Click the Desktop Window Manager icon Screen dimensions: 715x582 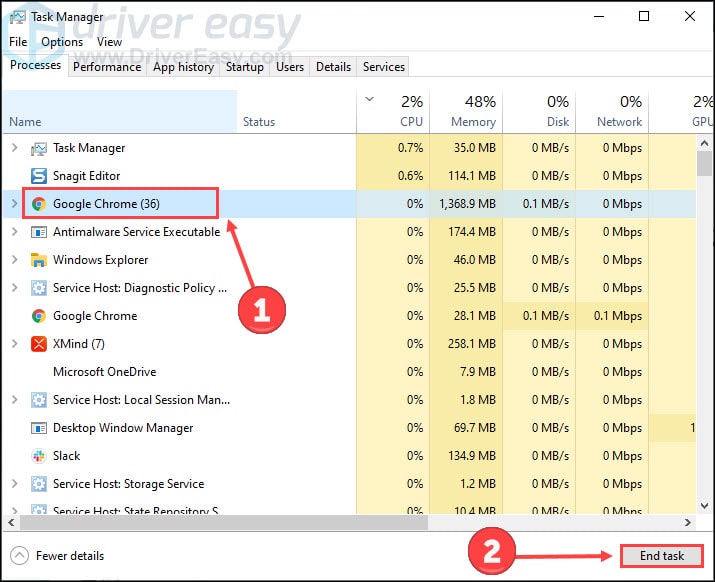(x=39, y=428)
